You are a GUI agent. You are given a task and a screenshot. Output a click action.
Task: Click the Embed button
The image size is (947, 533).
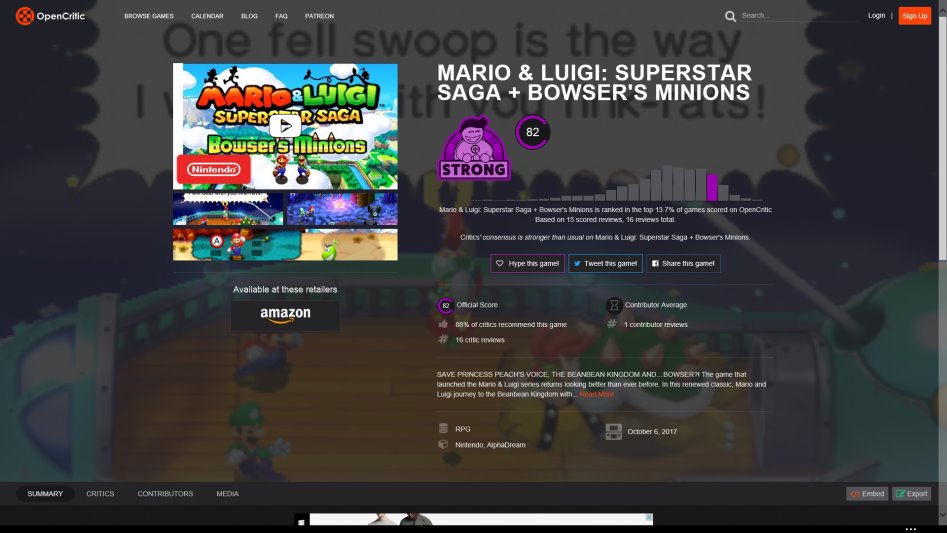coord(867,494)
